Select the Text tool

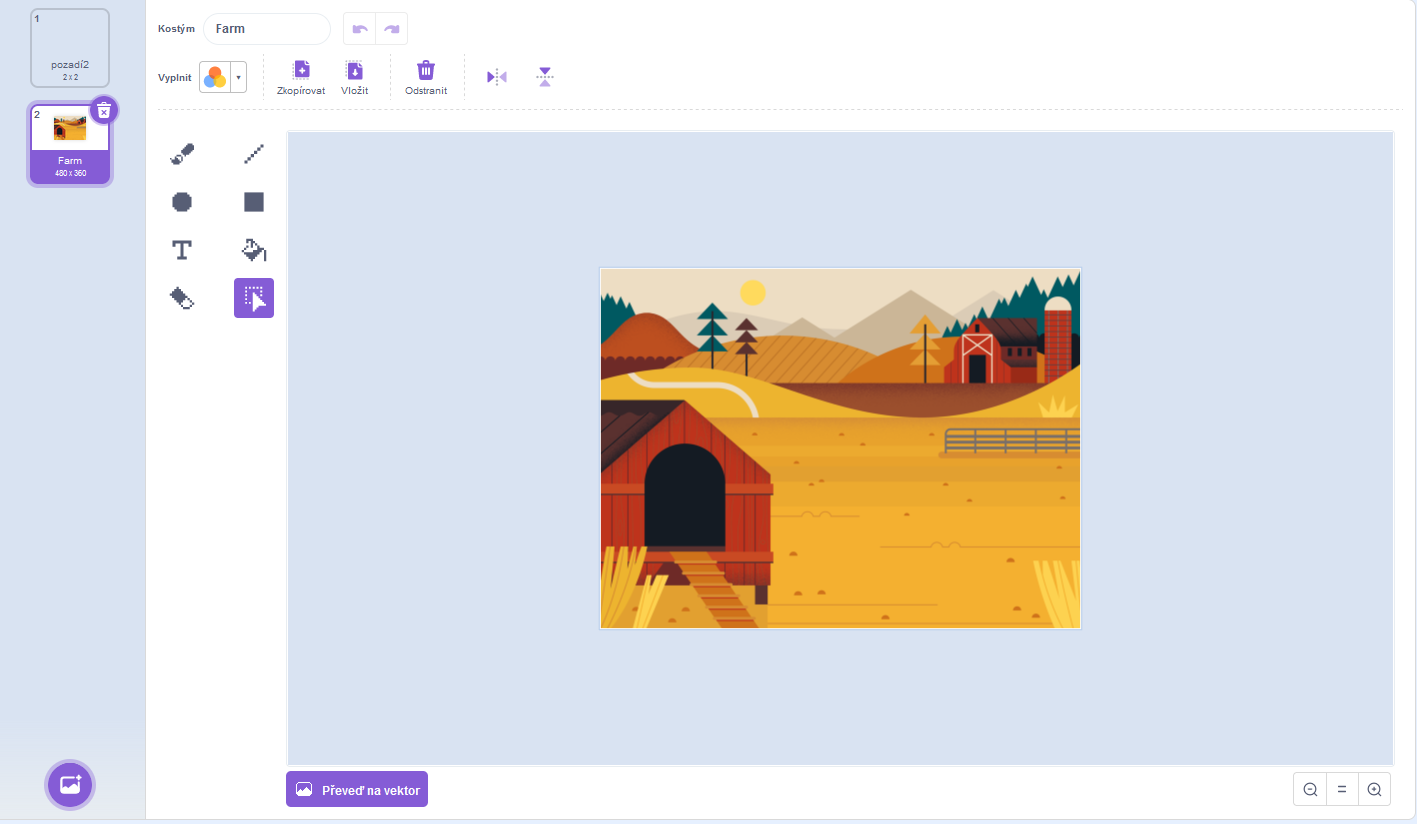[x=182, y=250]
